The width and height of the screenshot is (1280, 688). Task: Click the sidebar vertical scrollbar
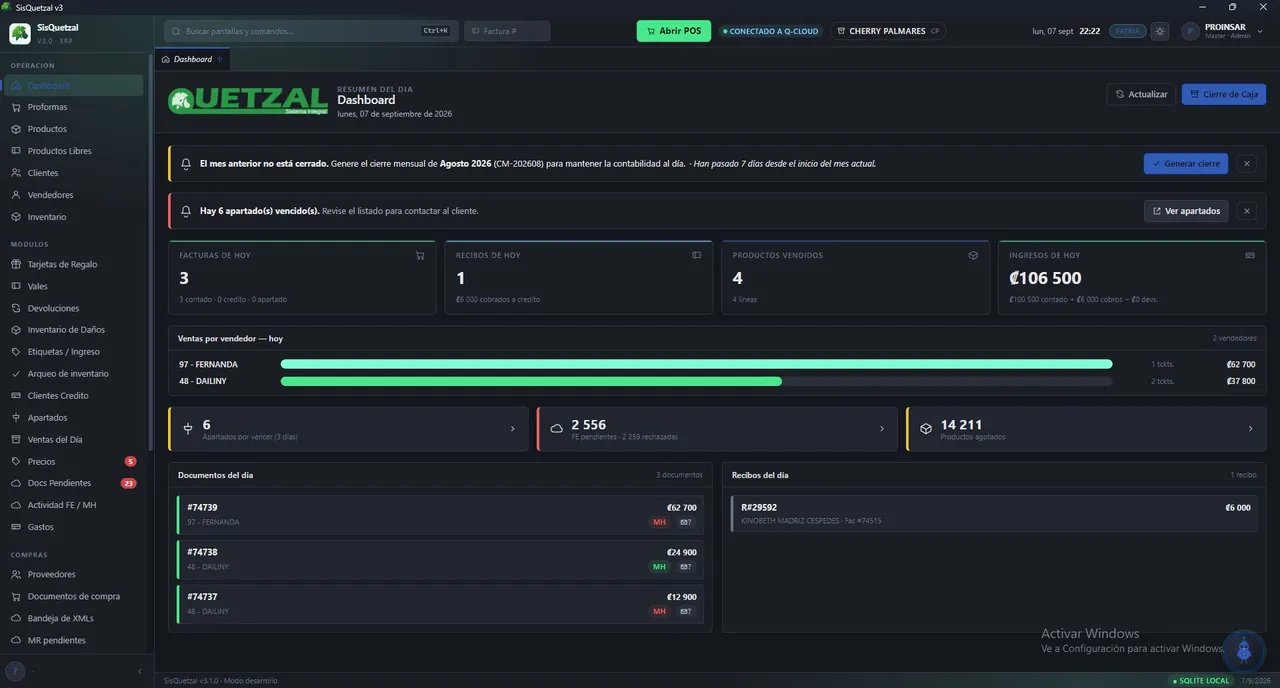(151, 250)
